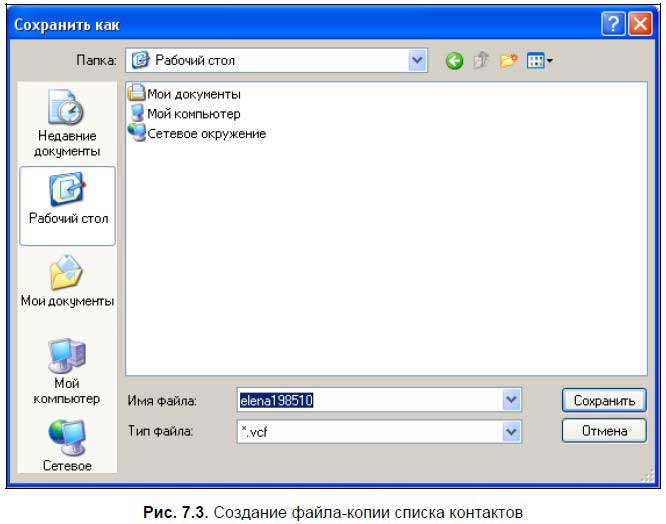The image size is (666, 524).
Task: Select Мой компьютер in file list
Action: pyautogui.click(x=193, y=114)
